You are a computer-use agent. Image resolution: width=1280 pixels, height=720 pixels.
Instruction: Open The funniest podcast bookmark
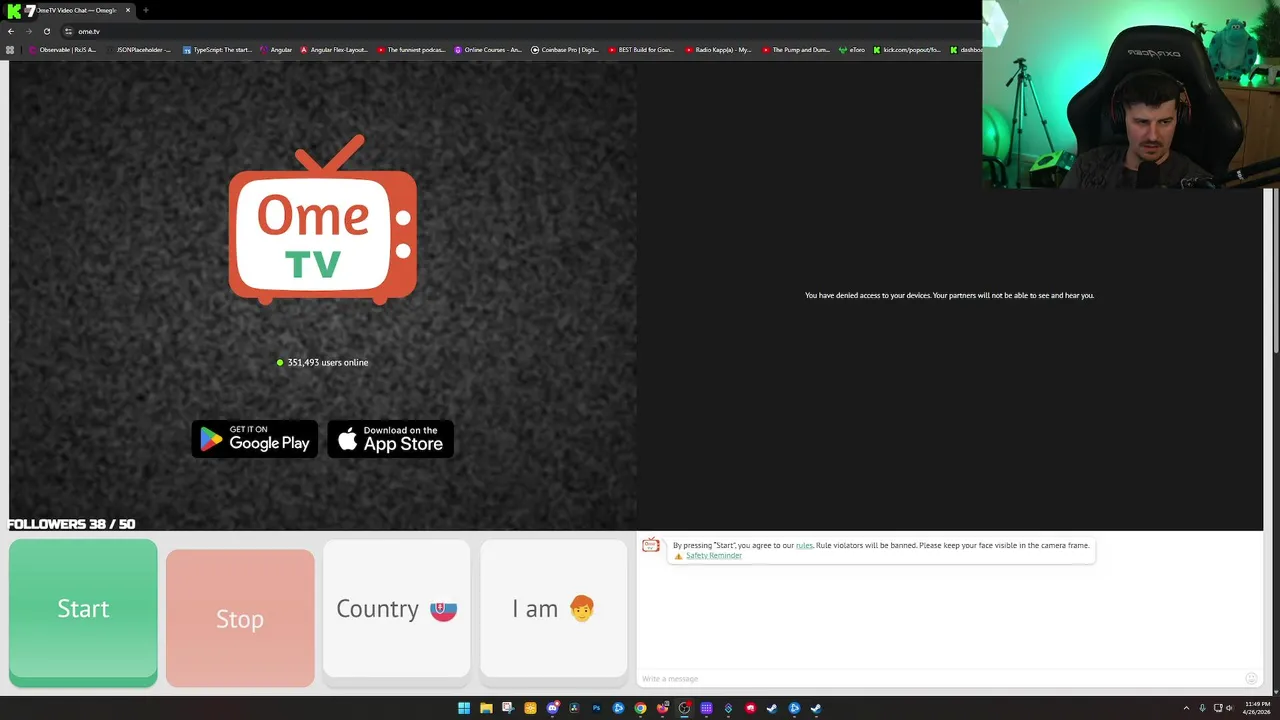pyautogui.click(x=411, y=49)
